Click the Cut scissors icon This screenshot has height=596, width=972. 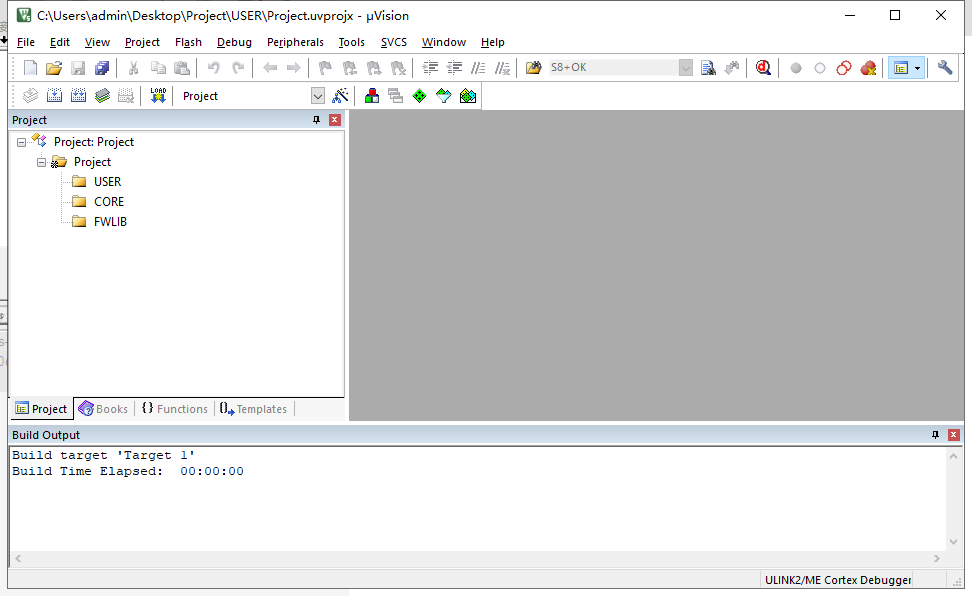pyautogui.click(x=133, y=68)
